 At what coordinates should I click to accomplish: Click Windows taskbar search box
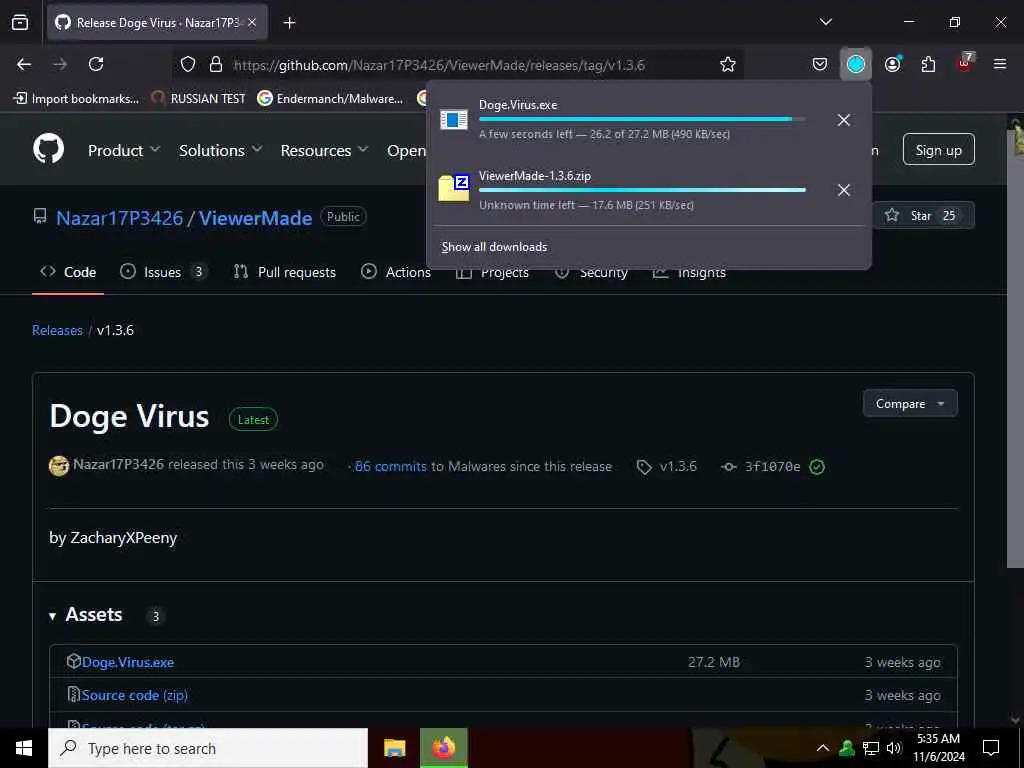(x=208, y=748)
